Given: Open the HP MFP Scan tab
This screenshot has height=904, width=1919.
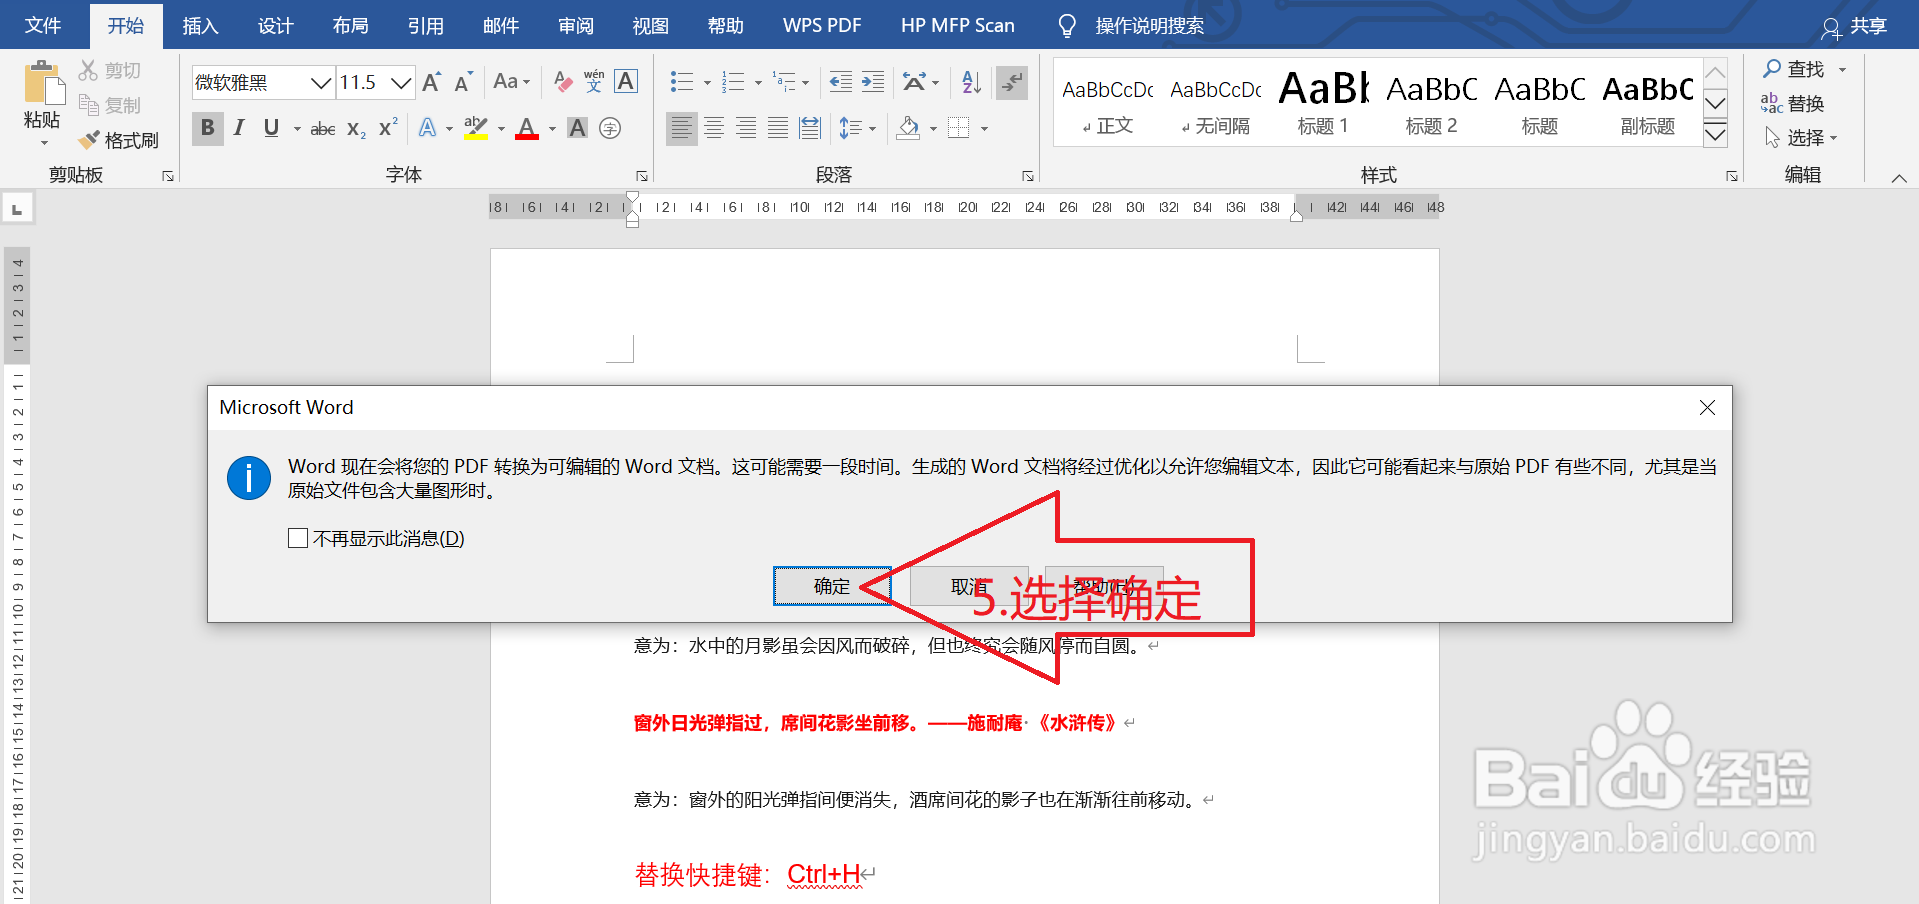Looking at the screenshot, I should (957, 25).
